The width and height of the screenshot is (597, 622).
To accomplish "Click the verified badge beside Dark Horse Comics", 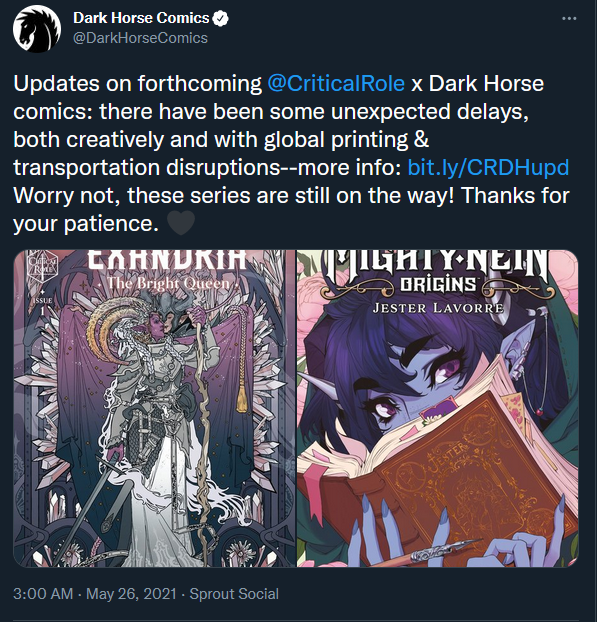I will [220, 18].
